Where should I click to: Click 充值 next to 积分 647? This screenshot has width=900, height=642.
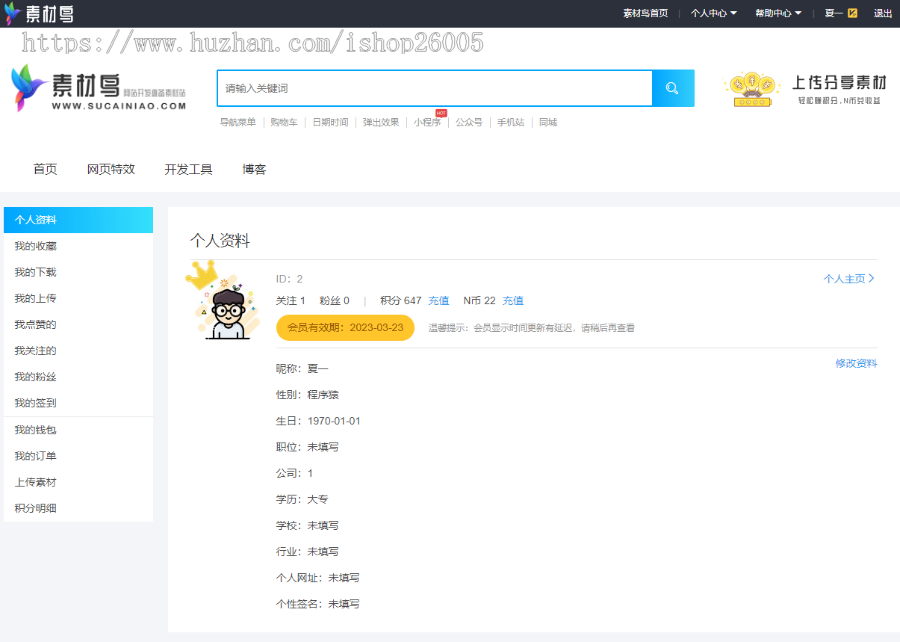[439, 301]
